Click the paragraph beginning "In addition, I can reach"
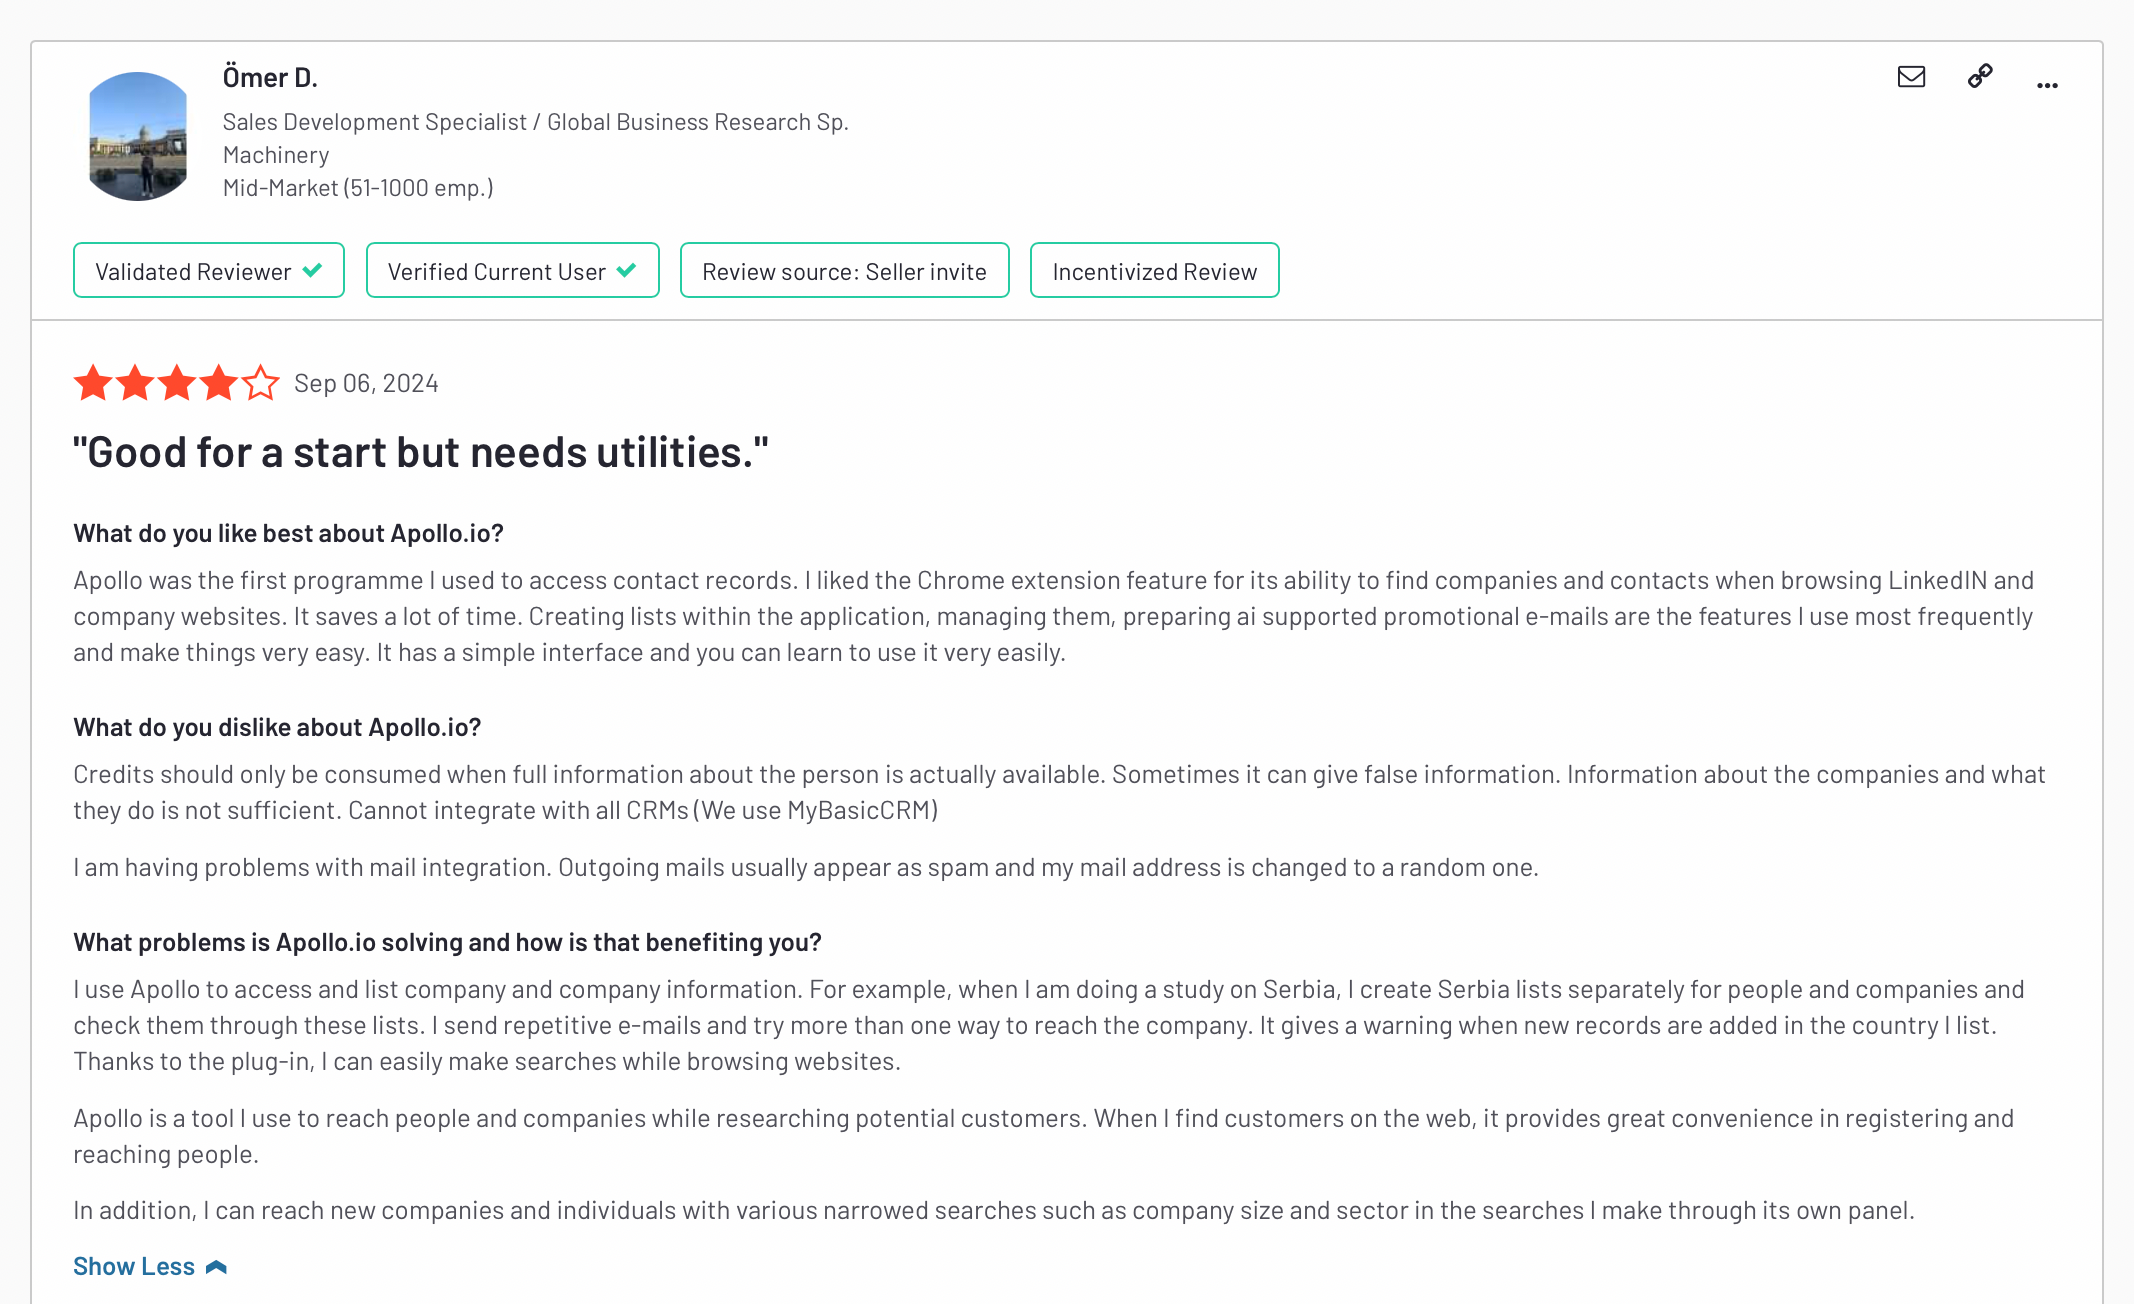Image resolution: width=2134 pixels, height=1304 pixels. (994, 1210)
